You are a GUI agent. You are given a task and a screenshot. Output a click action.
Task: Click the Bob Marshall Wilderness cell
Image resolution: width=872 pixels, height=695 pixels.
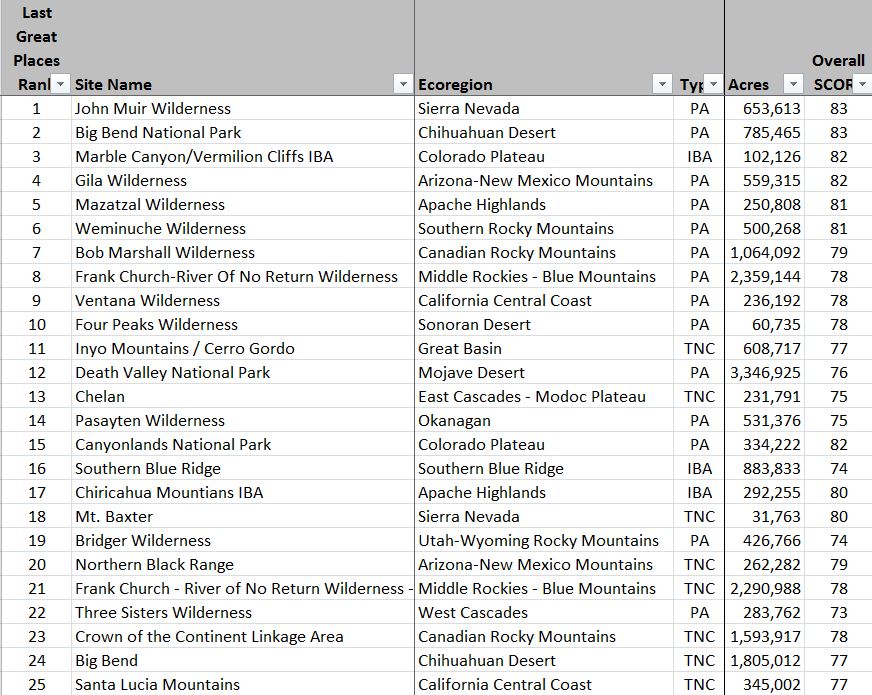click(242, 252)
